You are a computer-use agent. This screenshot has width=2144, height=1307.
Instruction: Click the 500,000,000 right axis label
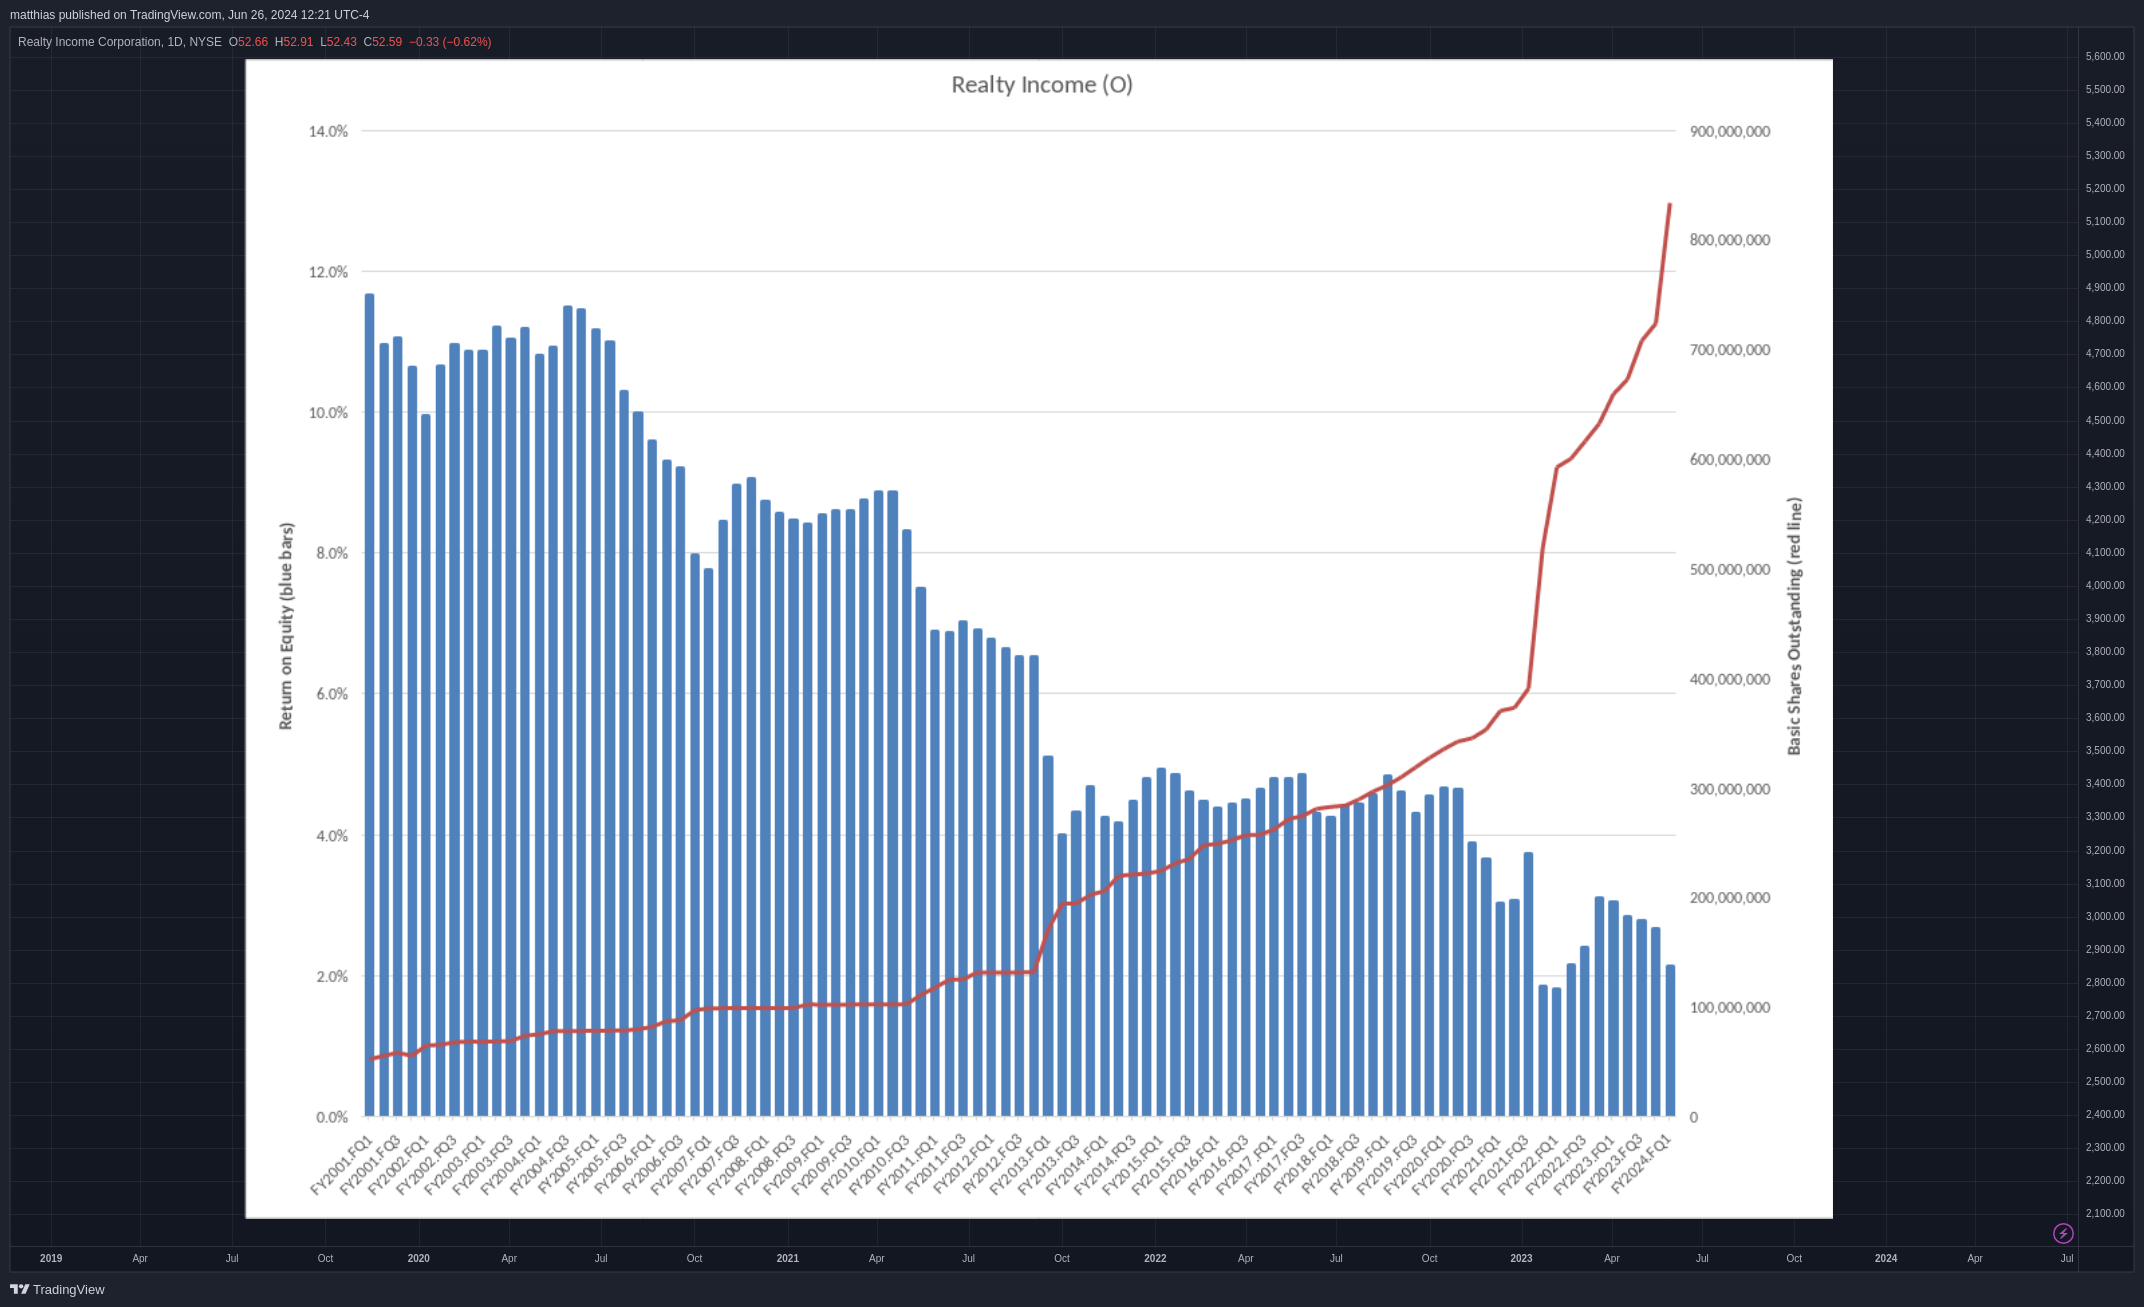1730,570
